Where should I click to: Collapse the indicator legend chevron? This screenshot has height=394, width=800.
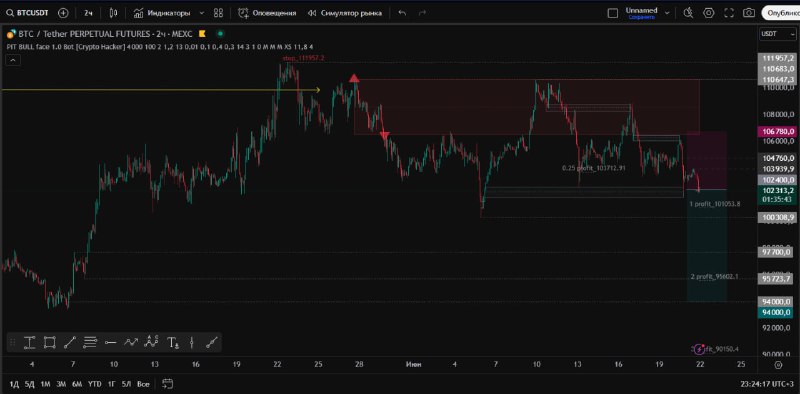coord(13,60)
